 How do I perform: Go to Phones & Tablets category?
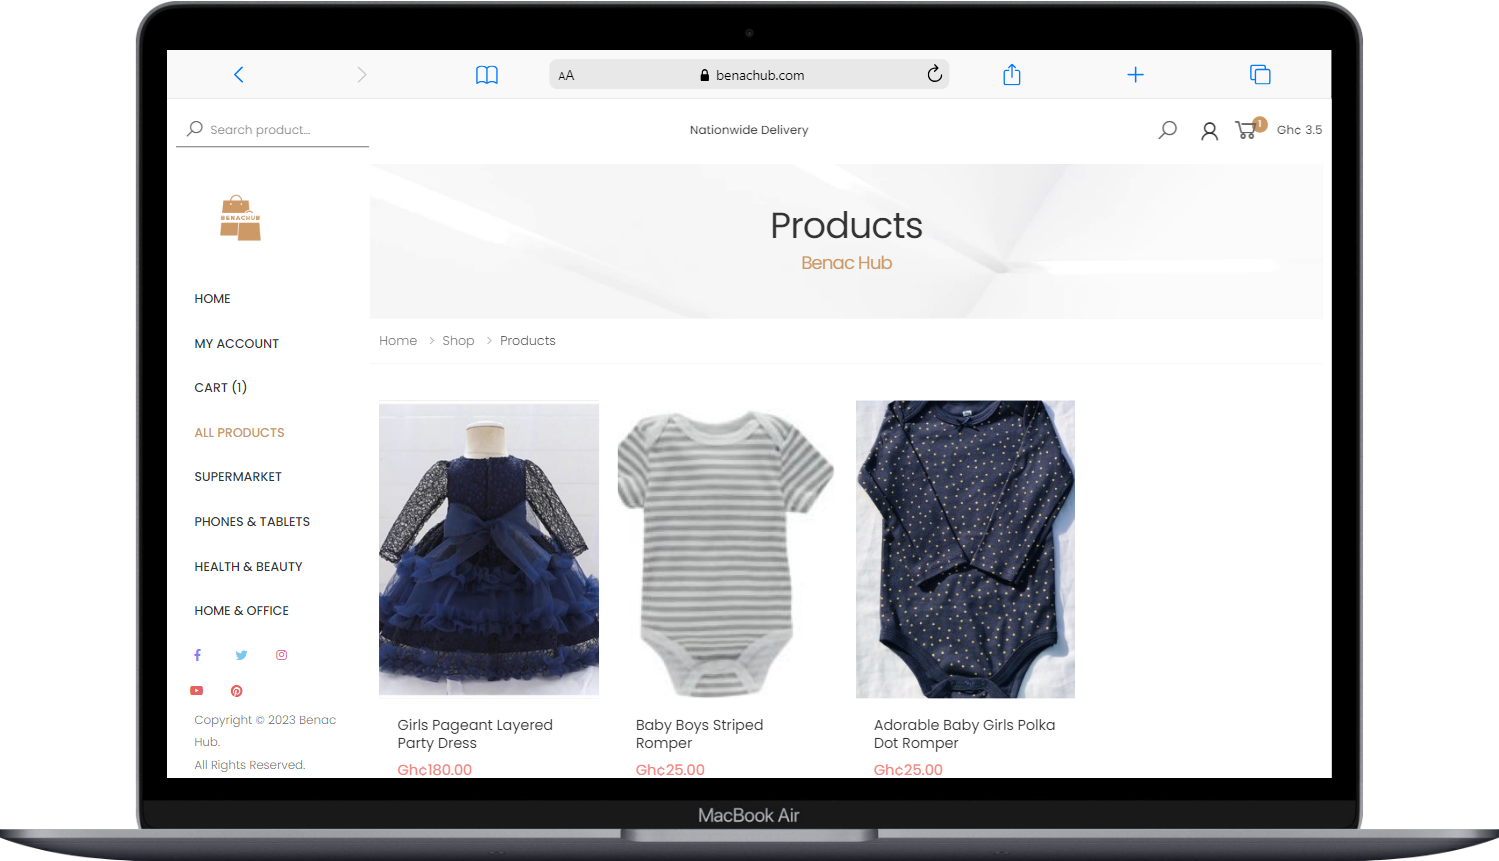point(252,522)
